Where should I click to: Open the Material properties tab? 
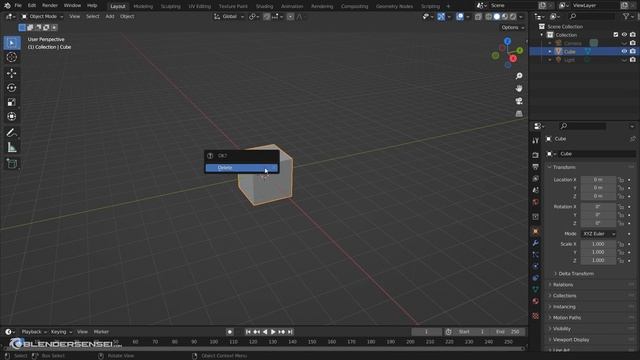click(536, 301)
